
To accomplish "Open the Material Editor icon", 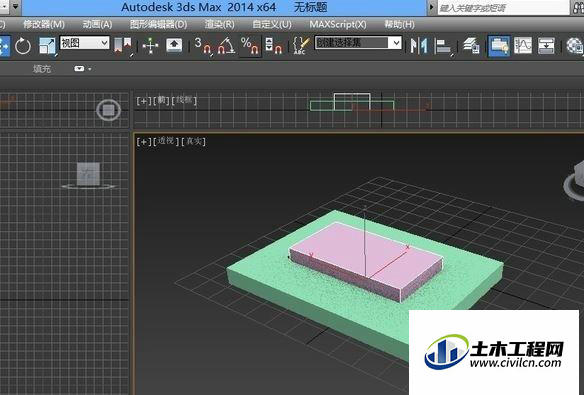I will 575,46.
